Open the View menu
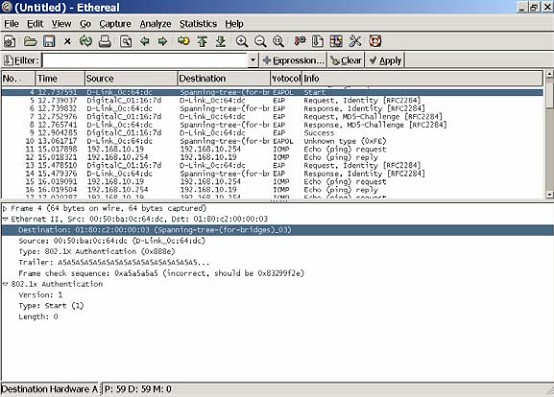The image size is (554, 397). pyautogui.click(x=61, y=24)
